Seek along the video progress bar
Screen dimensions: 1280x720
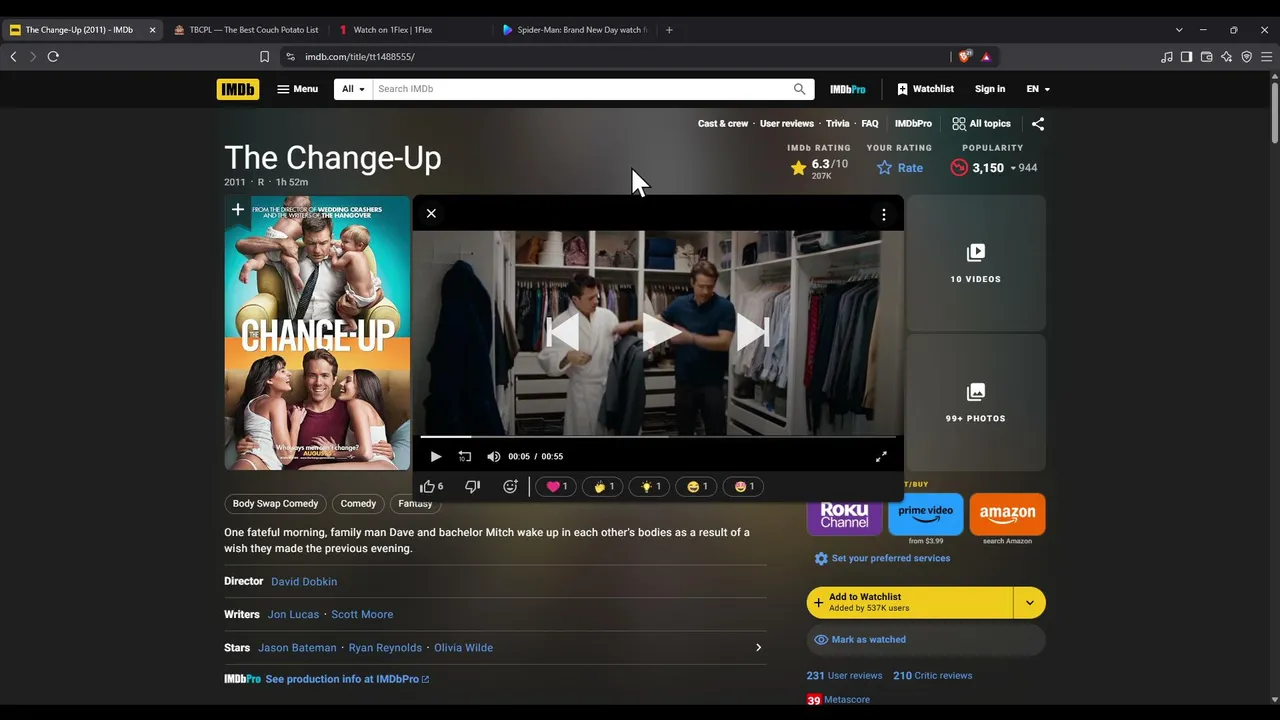pos(658,437)
